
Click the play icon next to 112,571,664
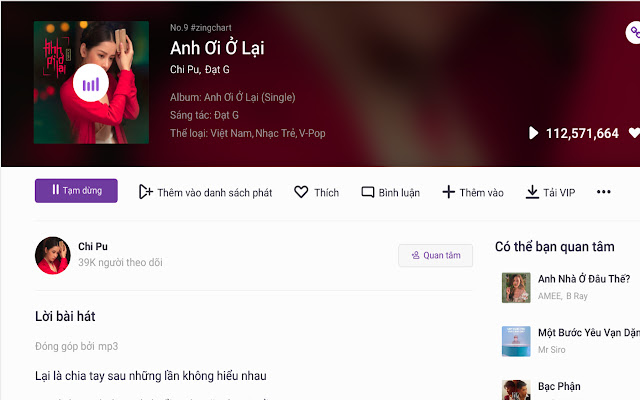pos(533,133)
